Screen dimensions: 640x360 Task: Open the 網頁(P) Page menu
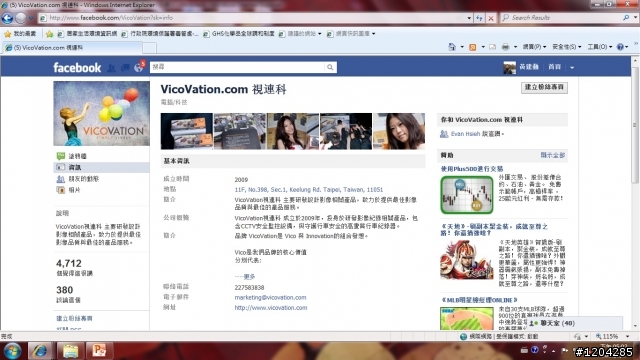point(534,47)
